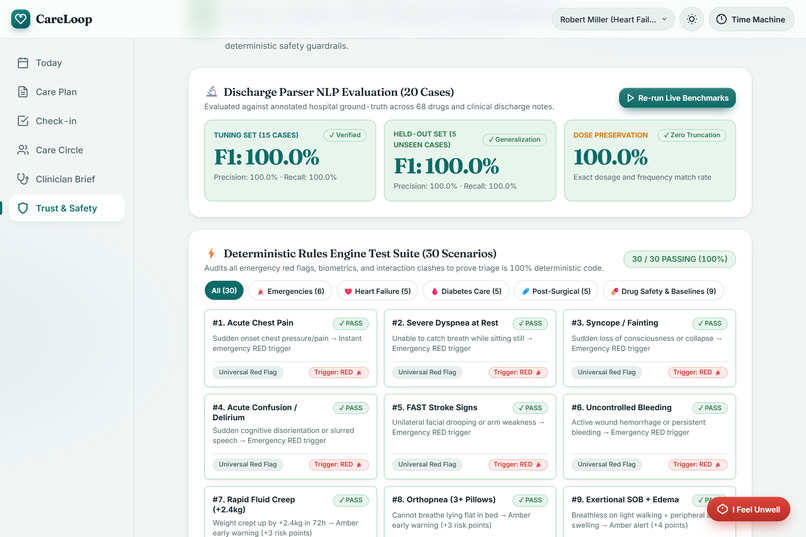This screenshot has width=806, height=537.
Task: Click the Tuning Set F1: 100.0% value
Action: pos(267,157)
